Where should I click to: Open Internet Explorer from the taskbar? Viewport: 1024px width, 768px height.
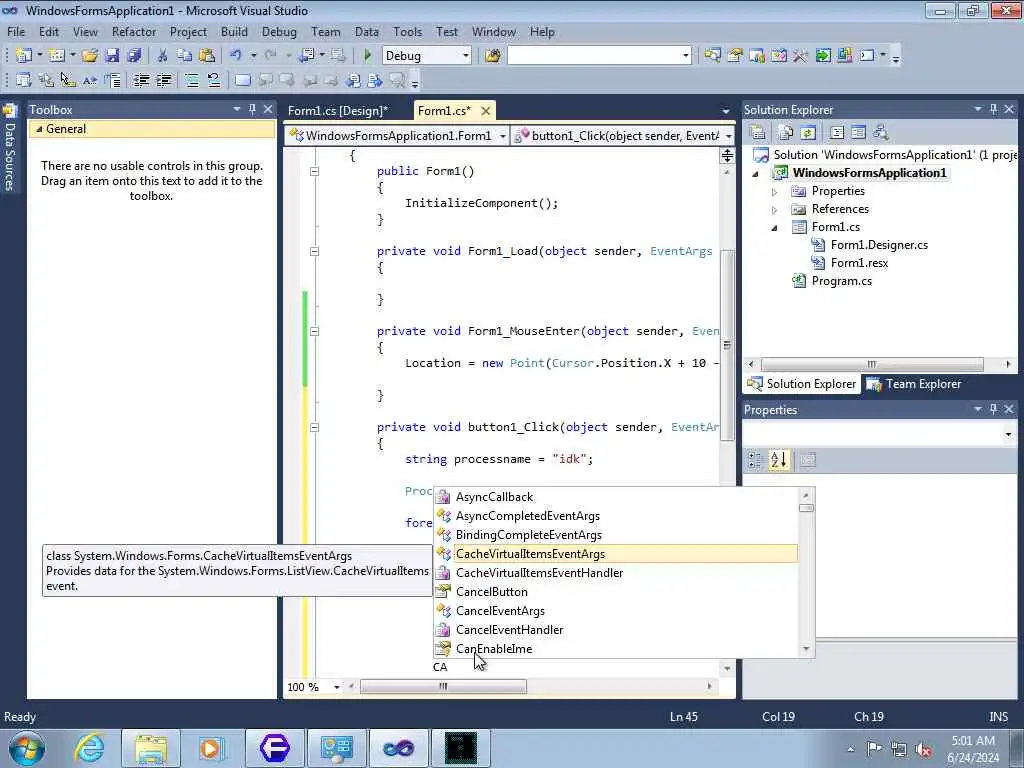coord(88,747)
